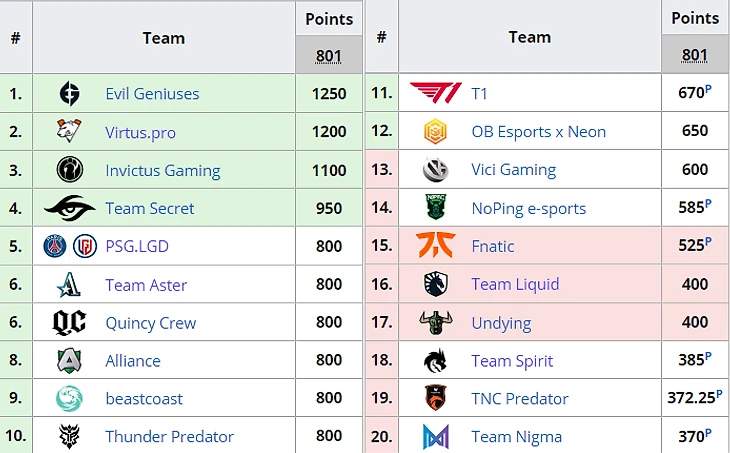Open the Vici Gaming team link
Viewport: 730px width, 453px height.
(x=513, y=170)
